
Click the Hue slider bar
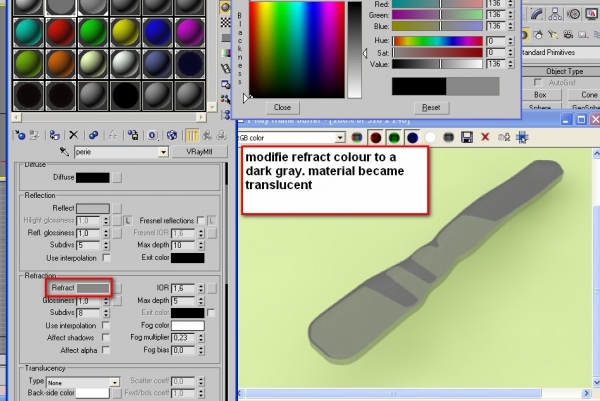point(437,41)
